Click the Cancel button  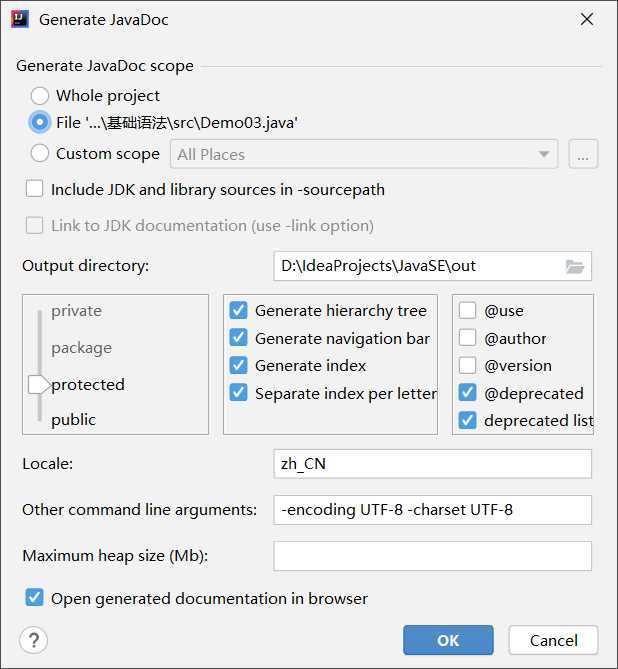(553, 640)
